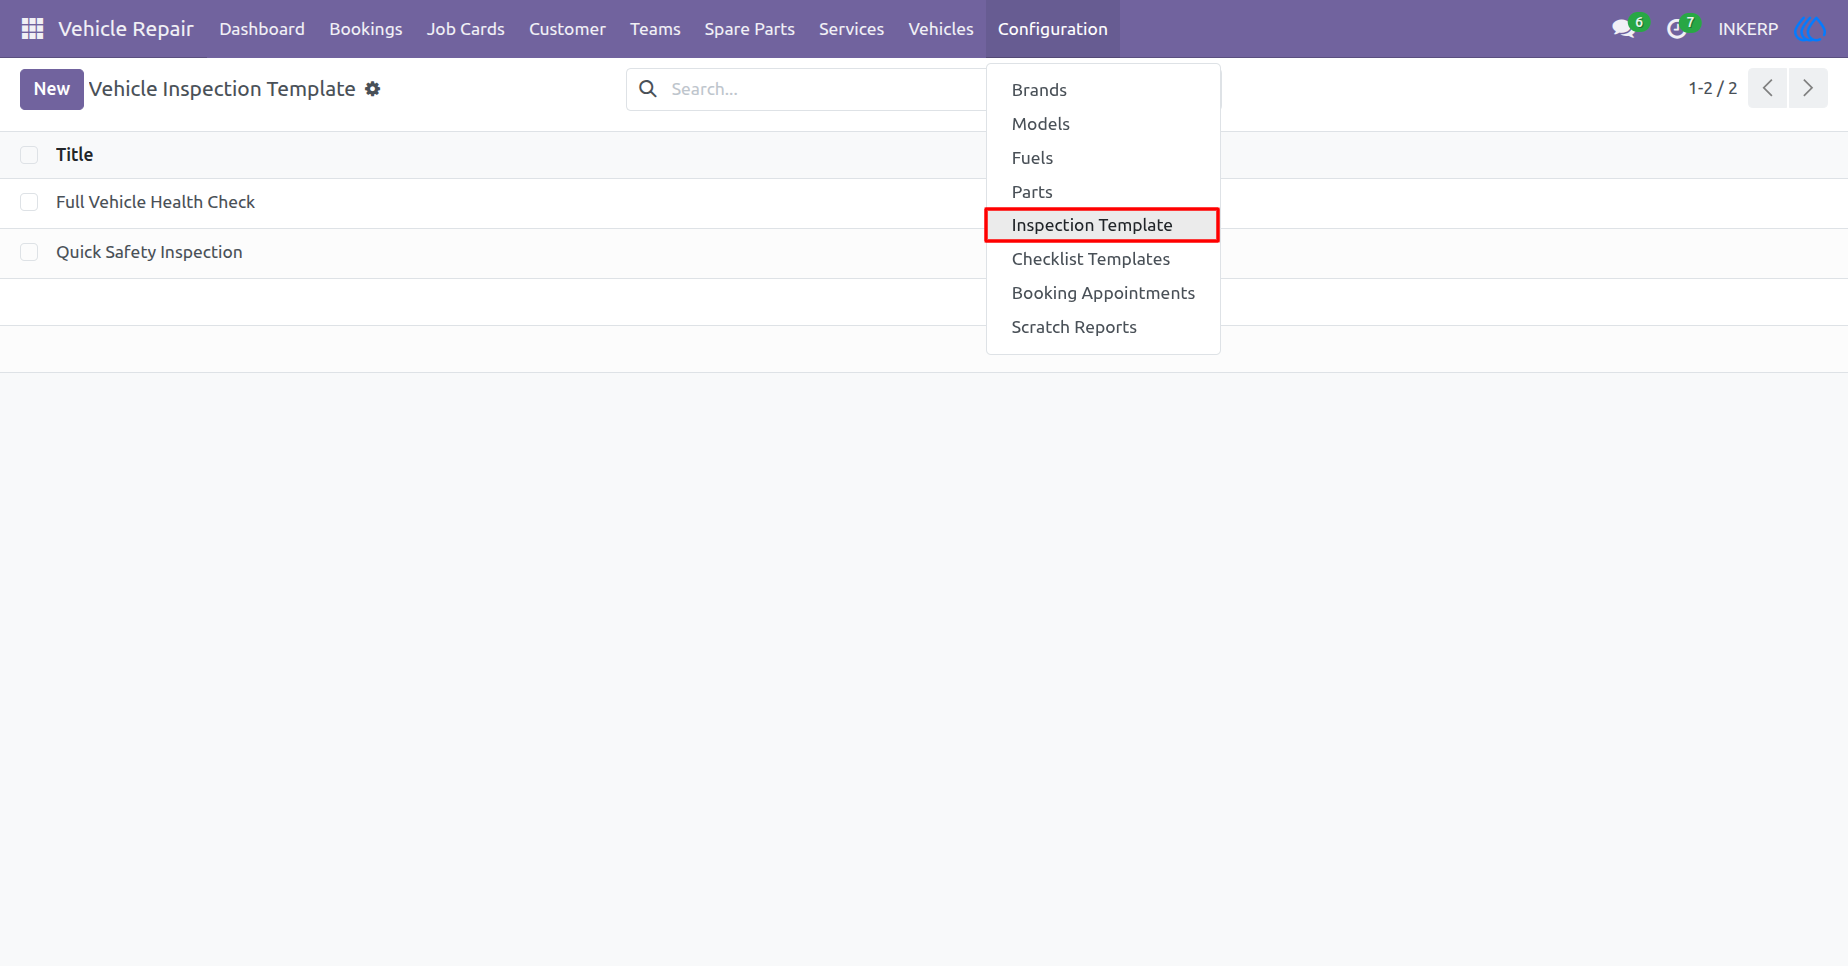Open the Services menu

coord(852,29)
